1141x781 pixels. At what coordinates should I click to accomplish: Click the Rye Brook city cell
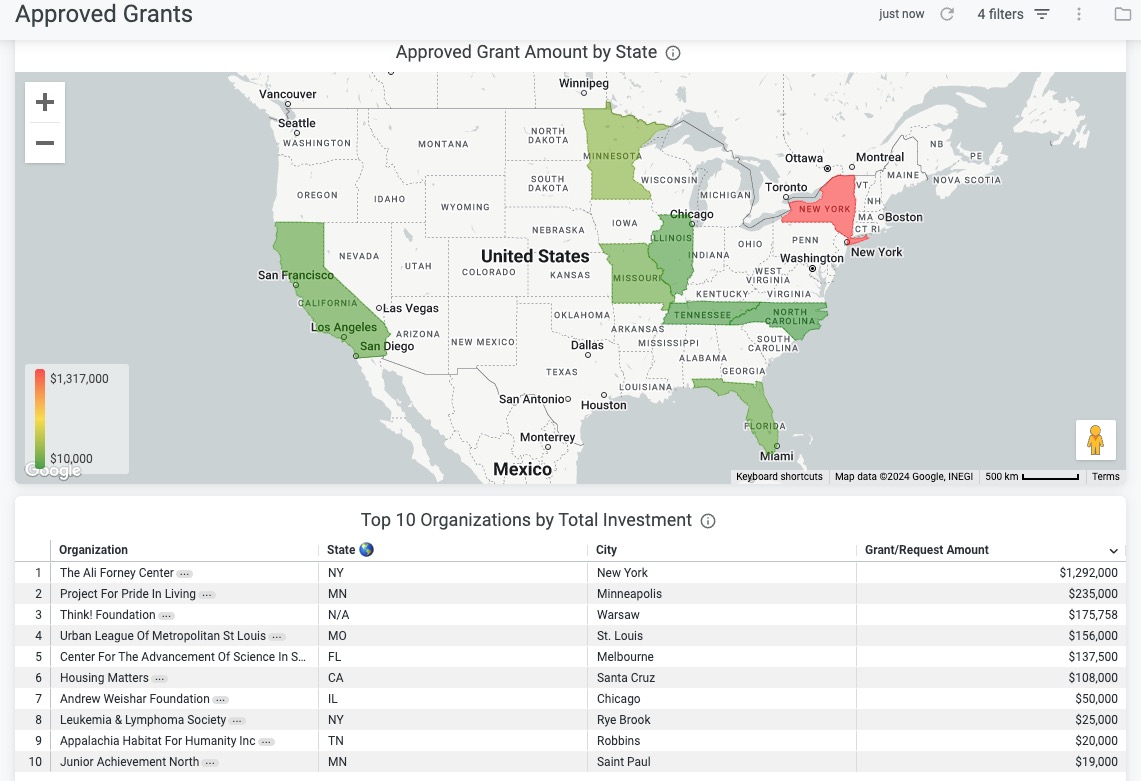tap(624, 720)
